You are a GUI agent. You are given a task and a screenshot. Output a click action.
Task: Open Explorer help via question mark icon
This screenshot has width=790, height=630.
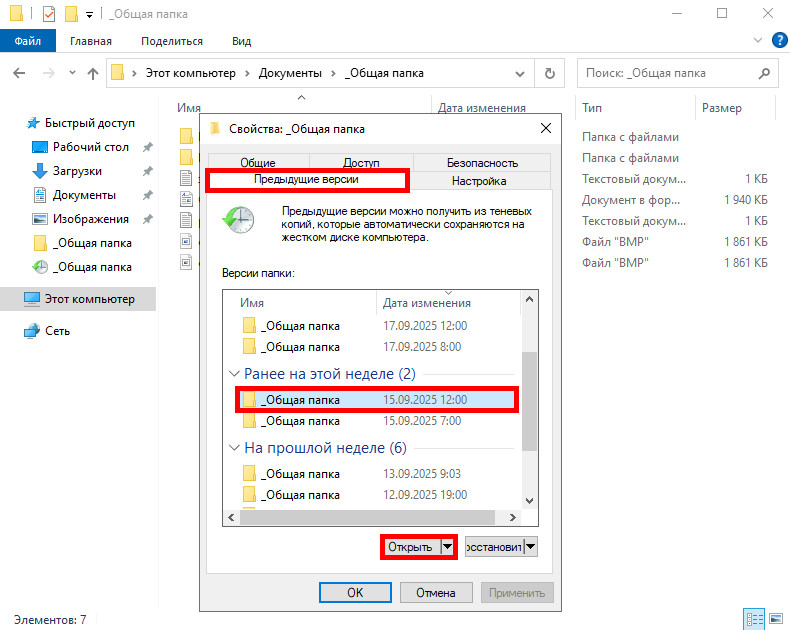[779, 41]
